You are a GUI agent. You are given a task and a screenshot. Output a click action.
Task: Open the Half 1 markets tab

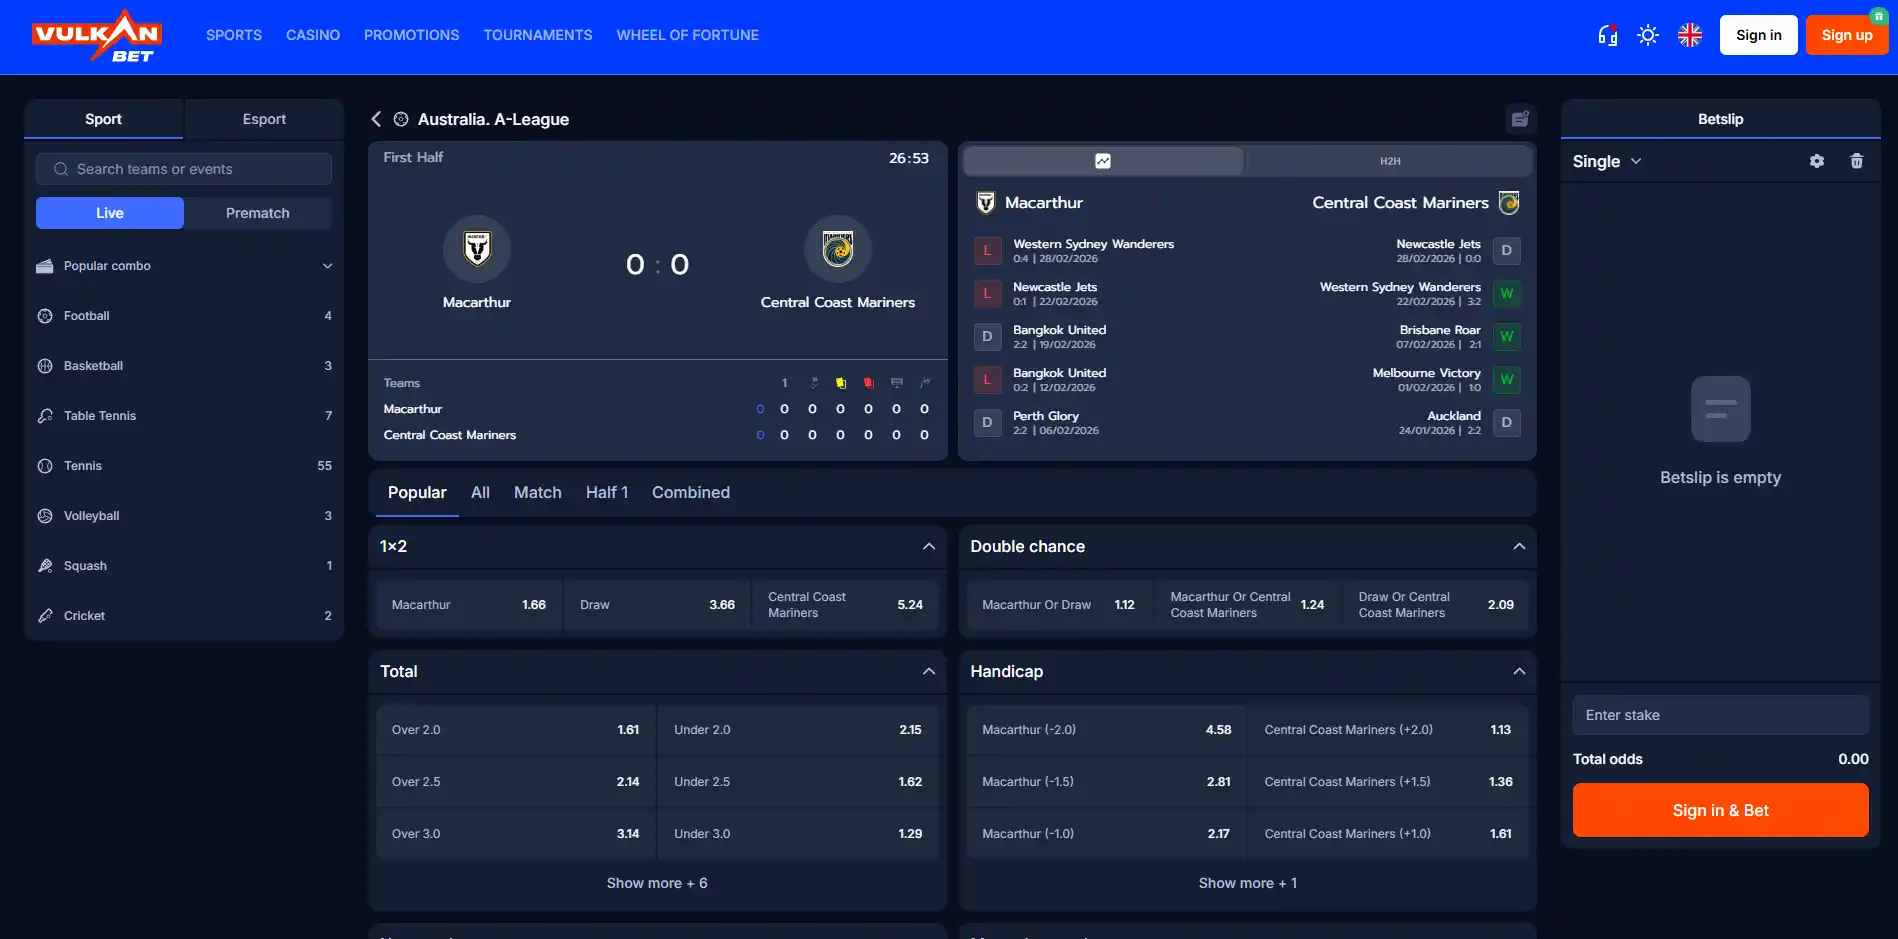pos(607,492)
